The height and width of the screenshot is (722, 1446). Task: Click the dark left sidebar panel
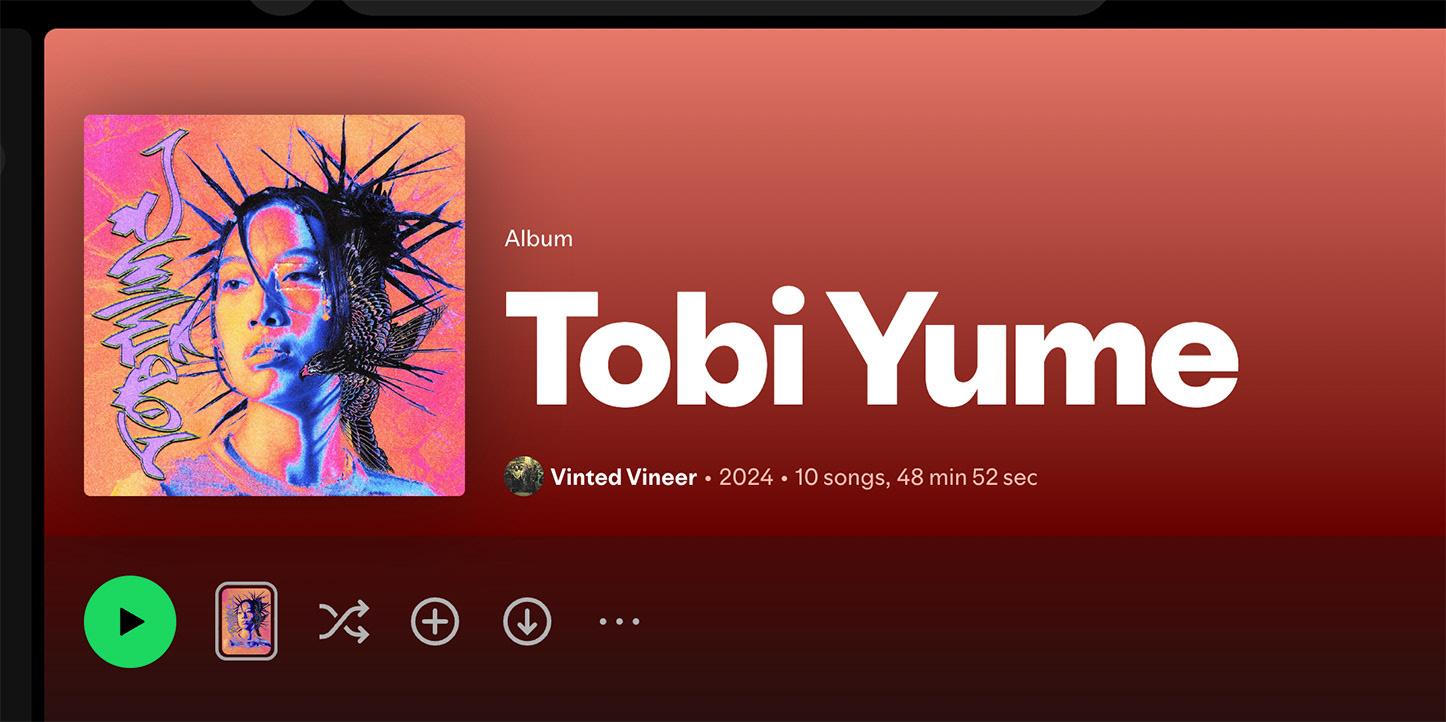pyautogui.click(x=16, y=375)
